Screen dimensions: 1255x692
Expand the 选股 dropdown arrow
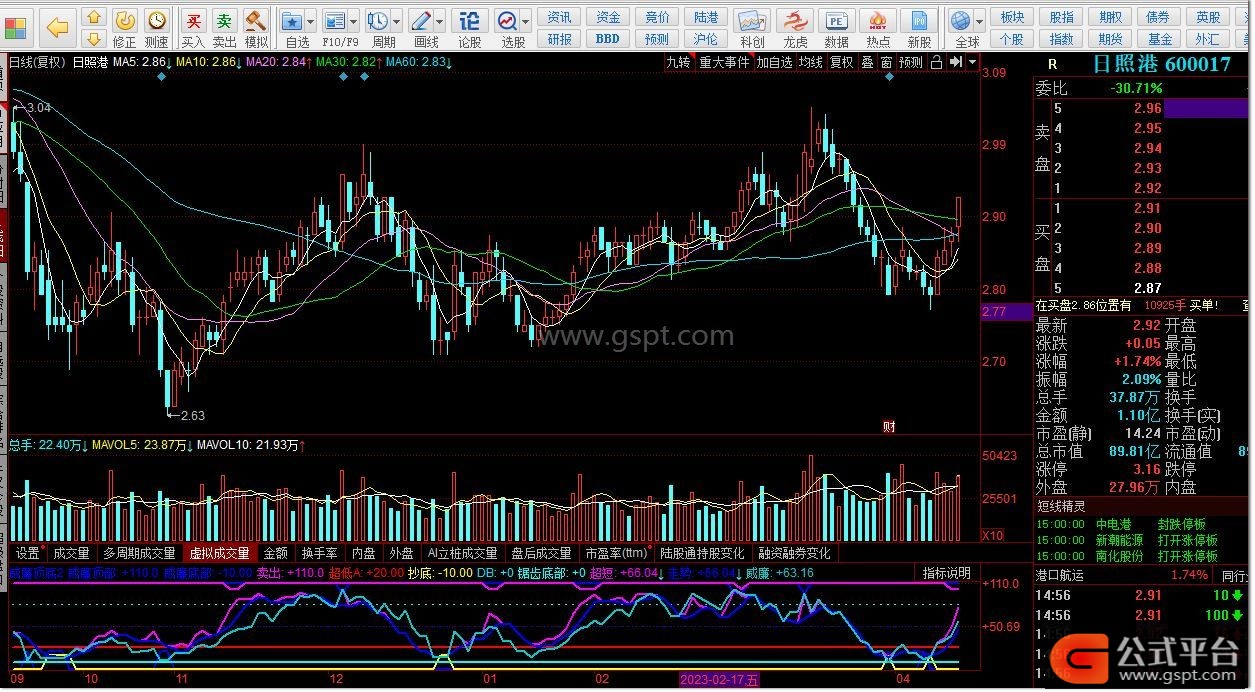[527, 21]
